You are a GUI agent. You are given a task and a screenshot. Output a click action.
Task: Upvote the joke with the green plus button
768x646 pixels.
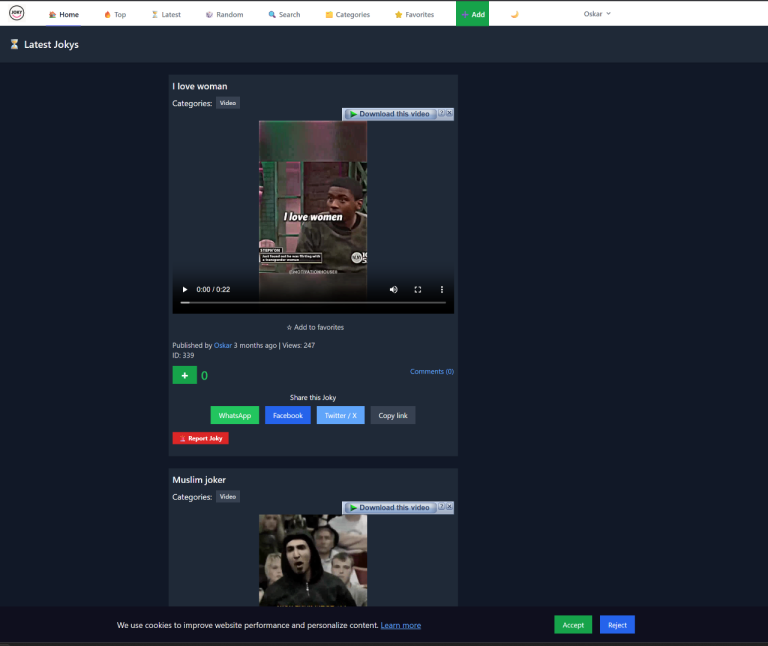(x=184, y=375)
